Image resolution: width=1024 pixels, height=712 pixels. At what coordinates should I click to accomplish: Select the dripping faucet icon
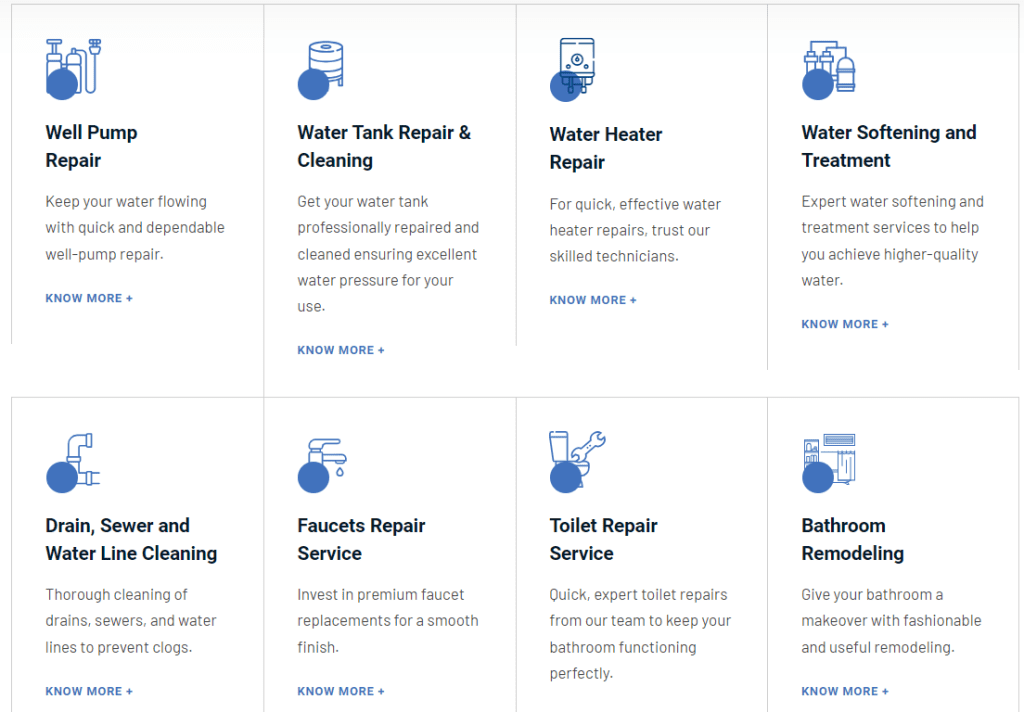321,461
